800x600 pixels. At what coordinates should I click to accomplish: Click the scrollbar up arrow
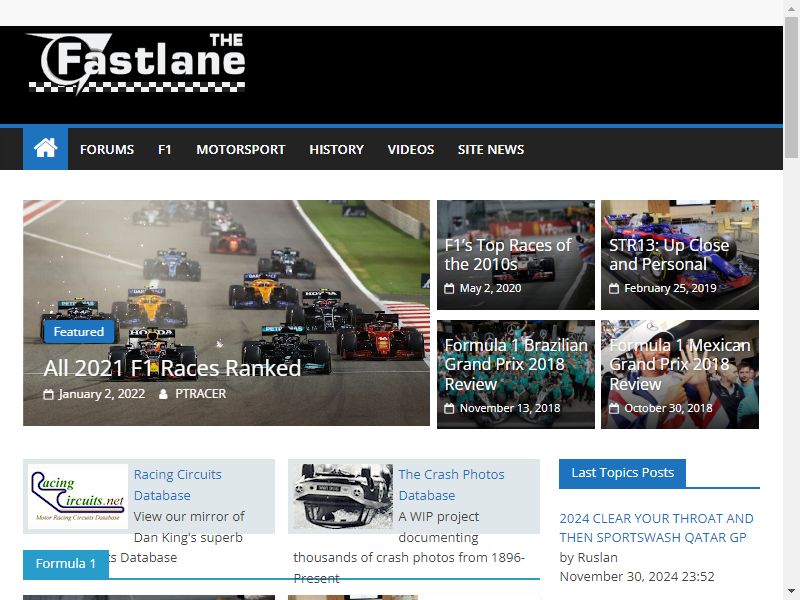click(791, 7)
